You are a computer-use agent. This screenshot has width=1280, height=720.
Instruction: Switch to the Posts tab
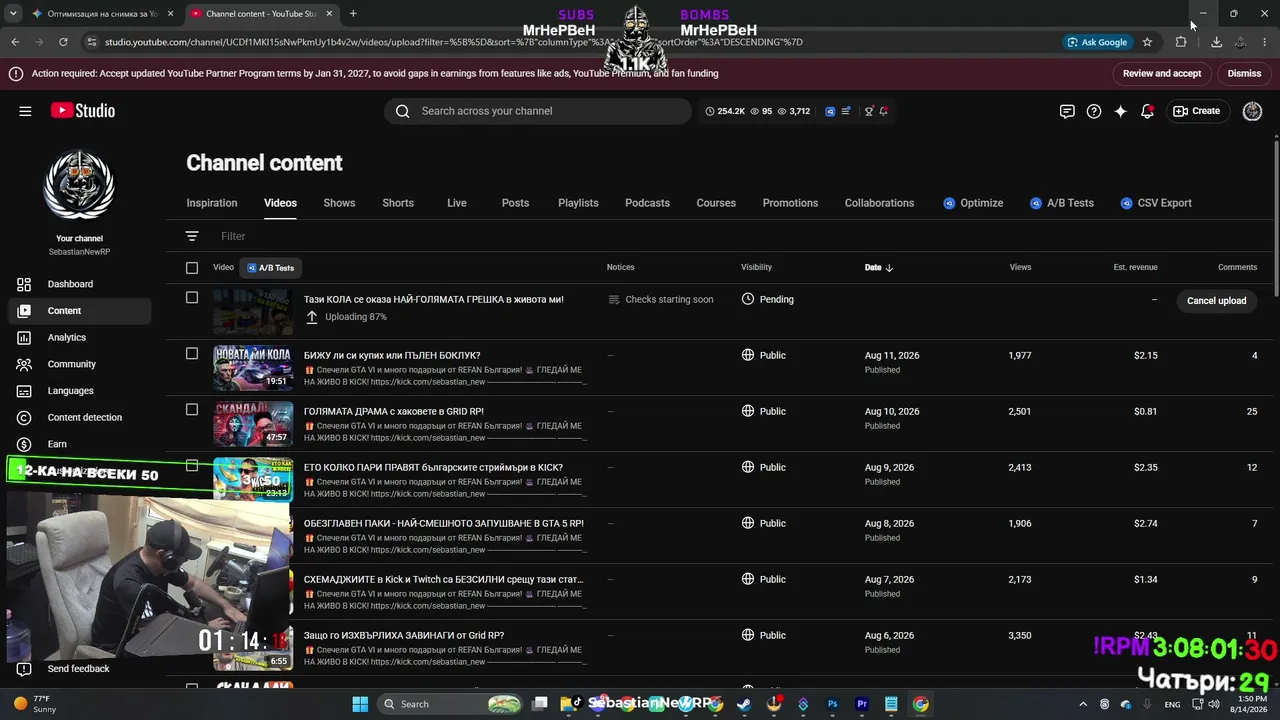(x=515, y=203)
